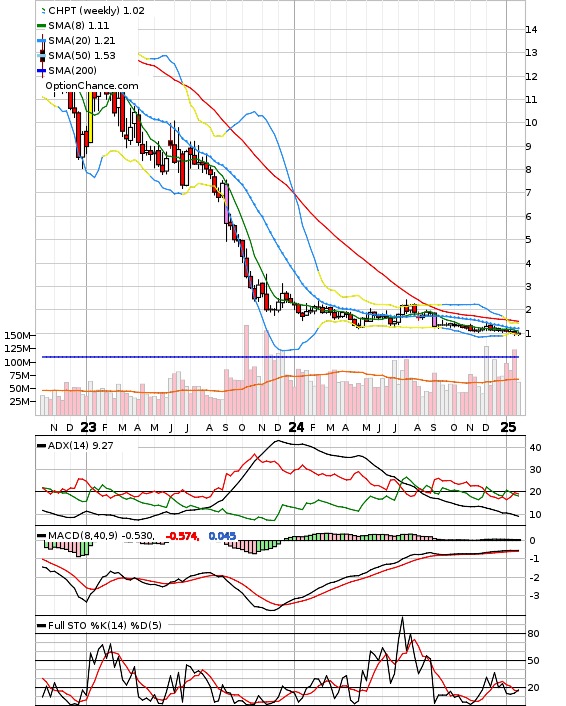Click the MACD(8,40,9) indicator label
This screenshot has height=706, width=566.
pos(83,535)
